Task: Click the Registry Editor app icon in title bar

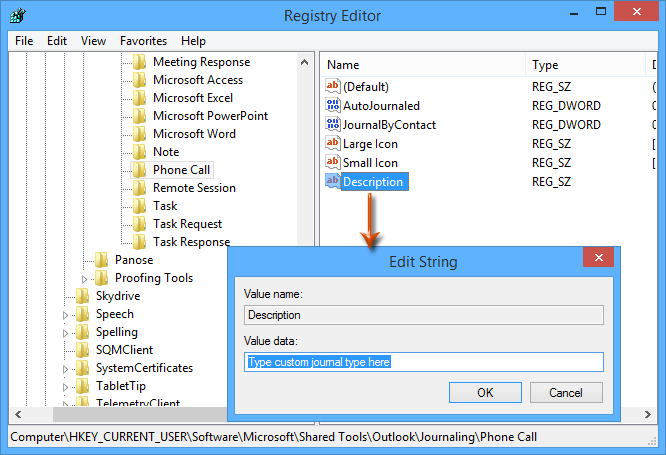Action: click(17, 16)
